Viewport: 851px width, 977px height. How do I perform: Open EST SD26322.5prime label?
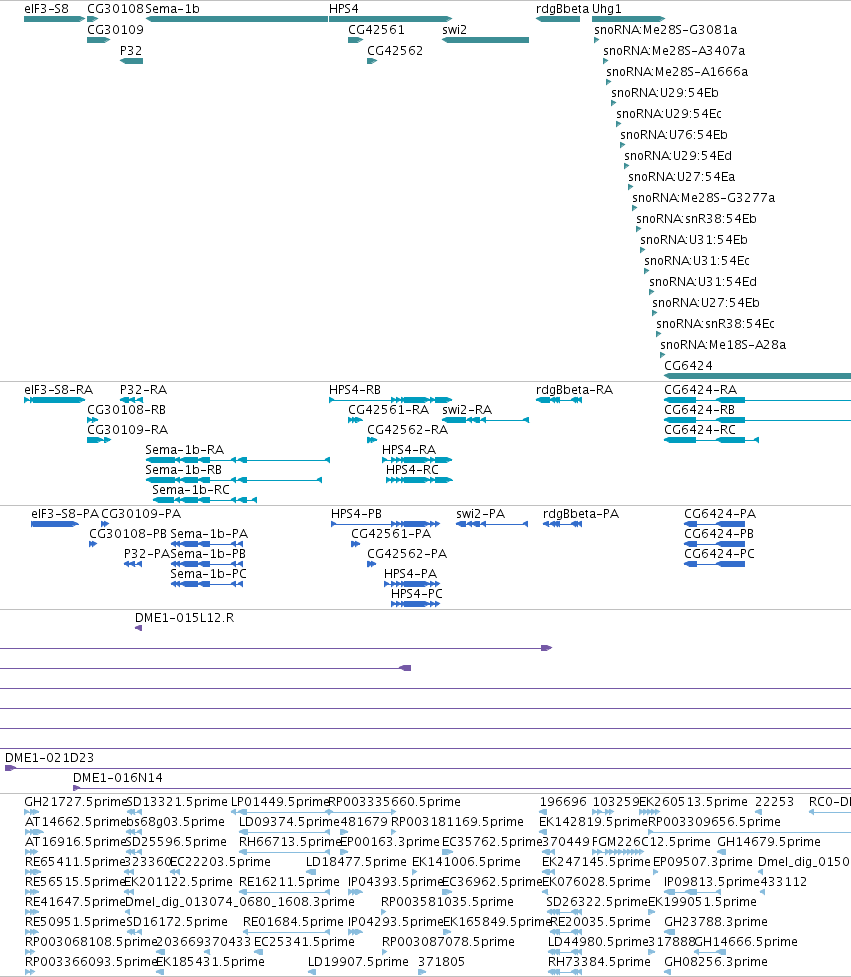click(x=597, y=902)
